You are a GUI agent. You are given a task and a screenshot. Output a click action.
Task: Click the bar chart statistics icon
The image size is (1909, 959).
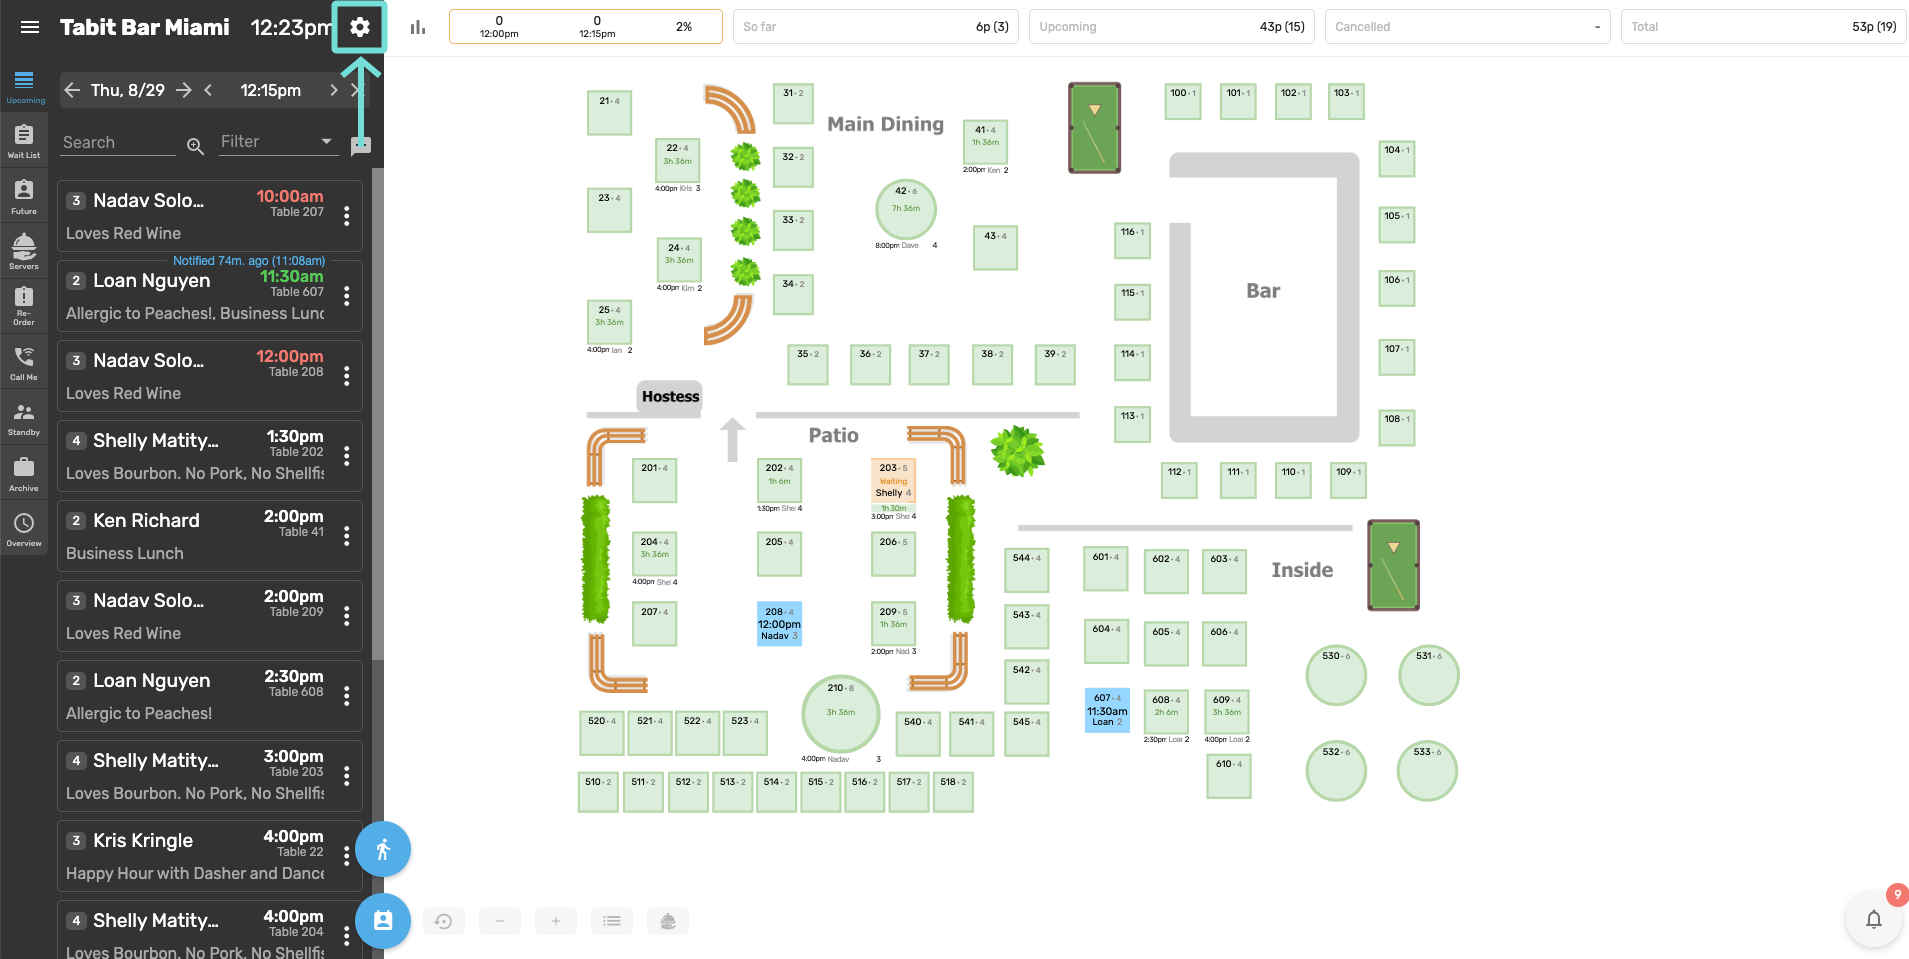point(418,27)
